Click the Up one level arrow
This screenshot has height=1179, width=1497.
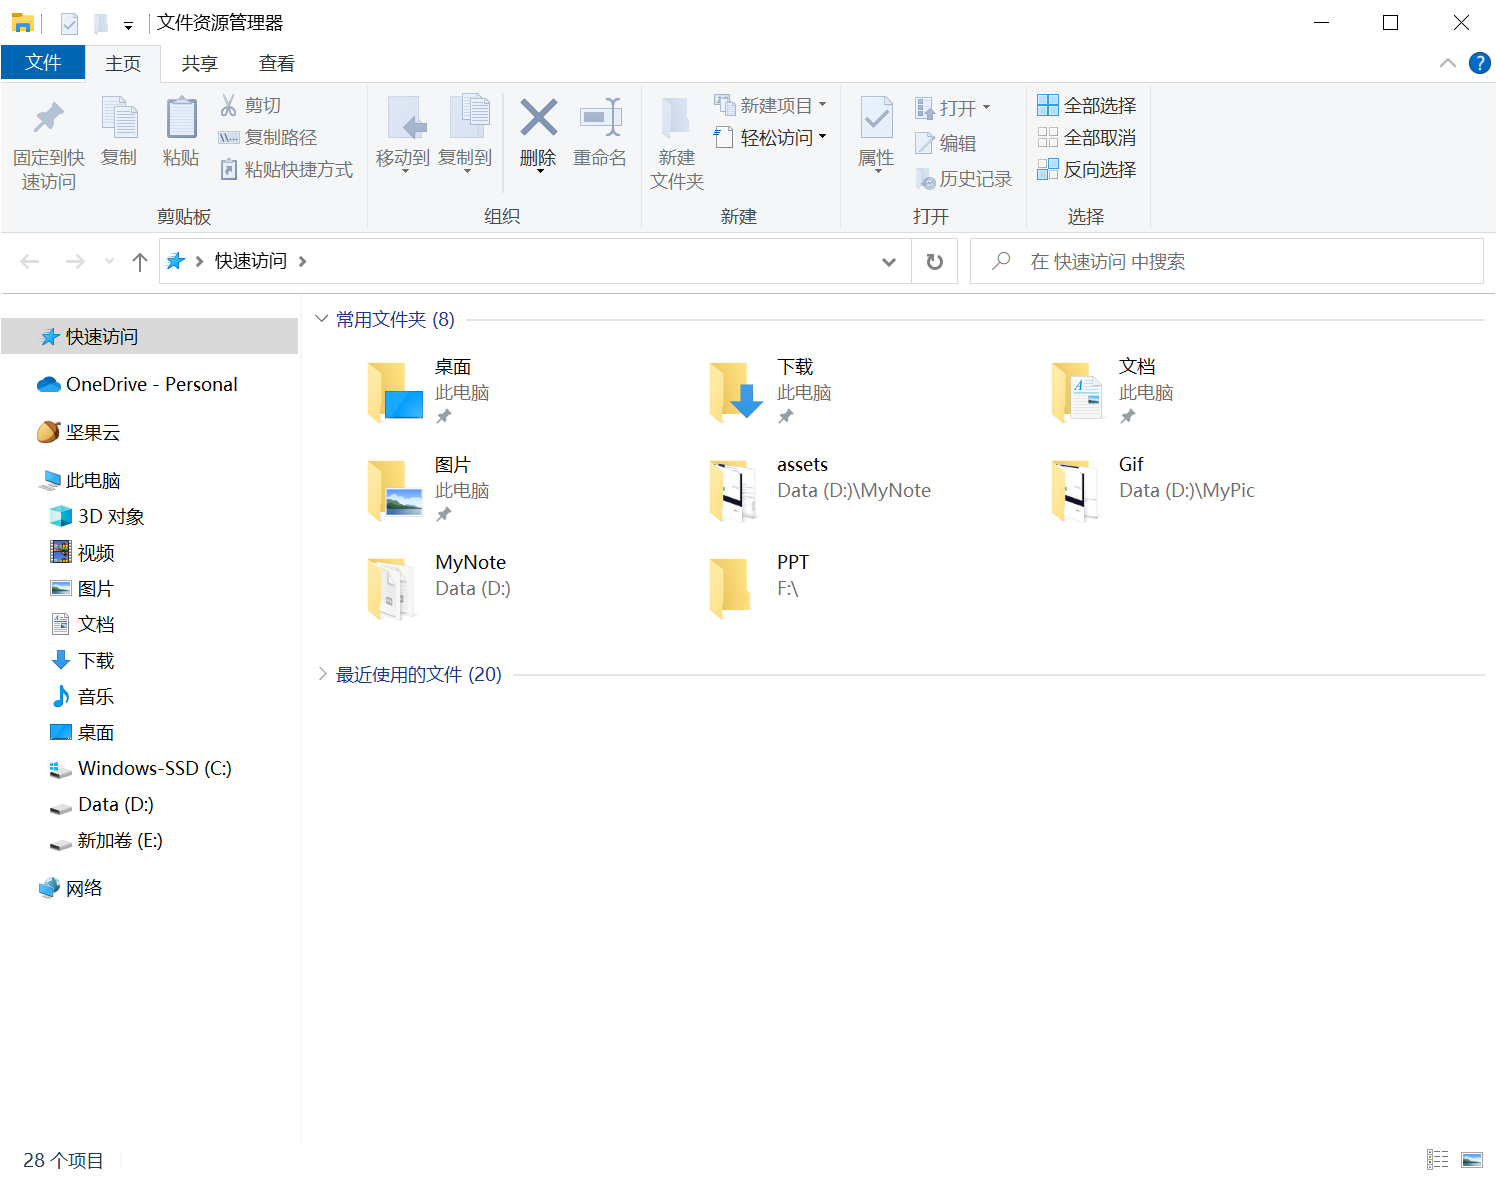(140, 261)
